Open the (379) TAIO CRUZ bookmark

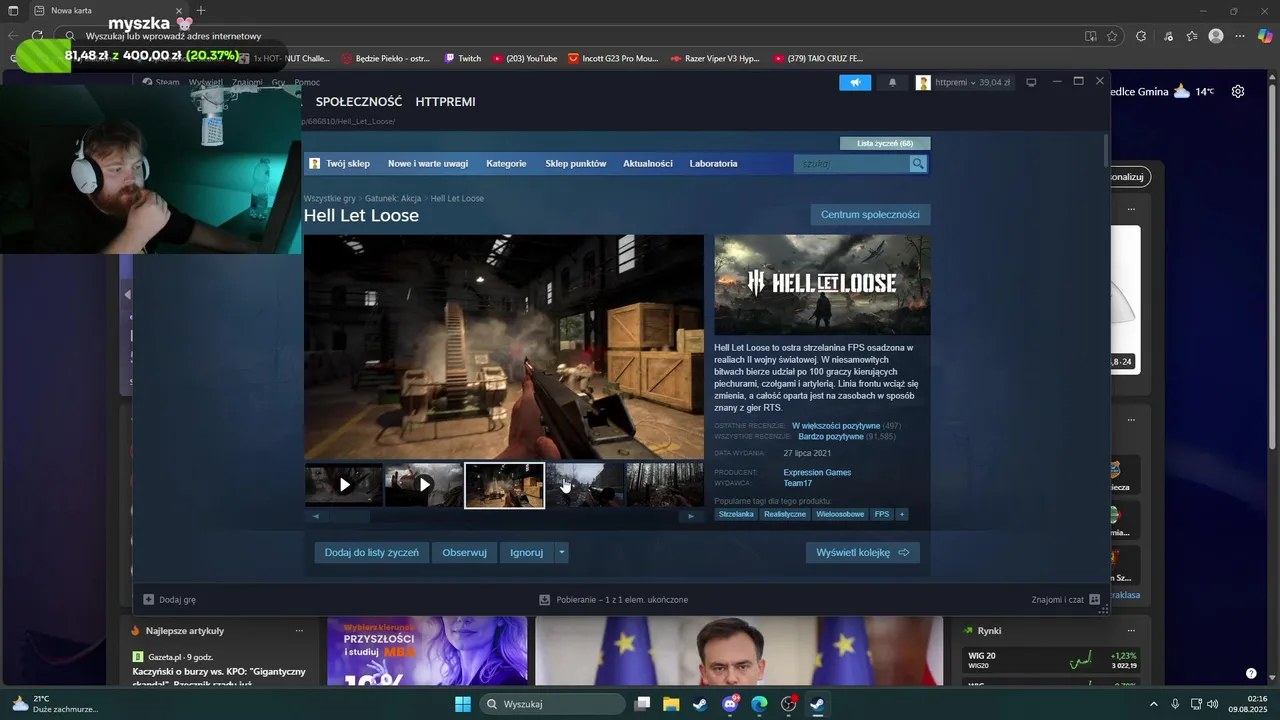[818, 58]
